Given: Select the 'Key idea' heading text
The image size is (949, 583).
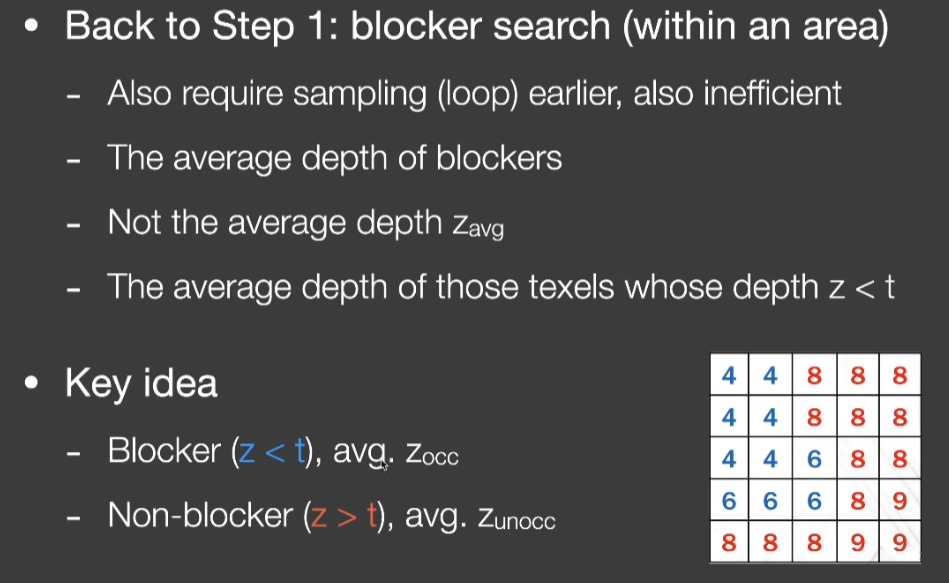Looking at the screenshot, I should (x=141, y=384).
